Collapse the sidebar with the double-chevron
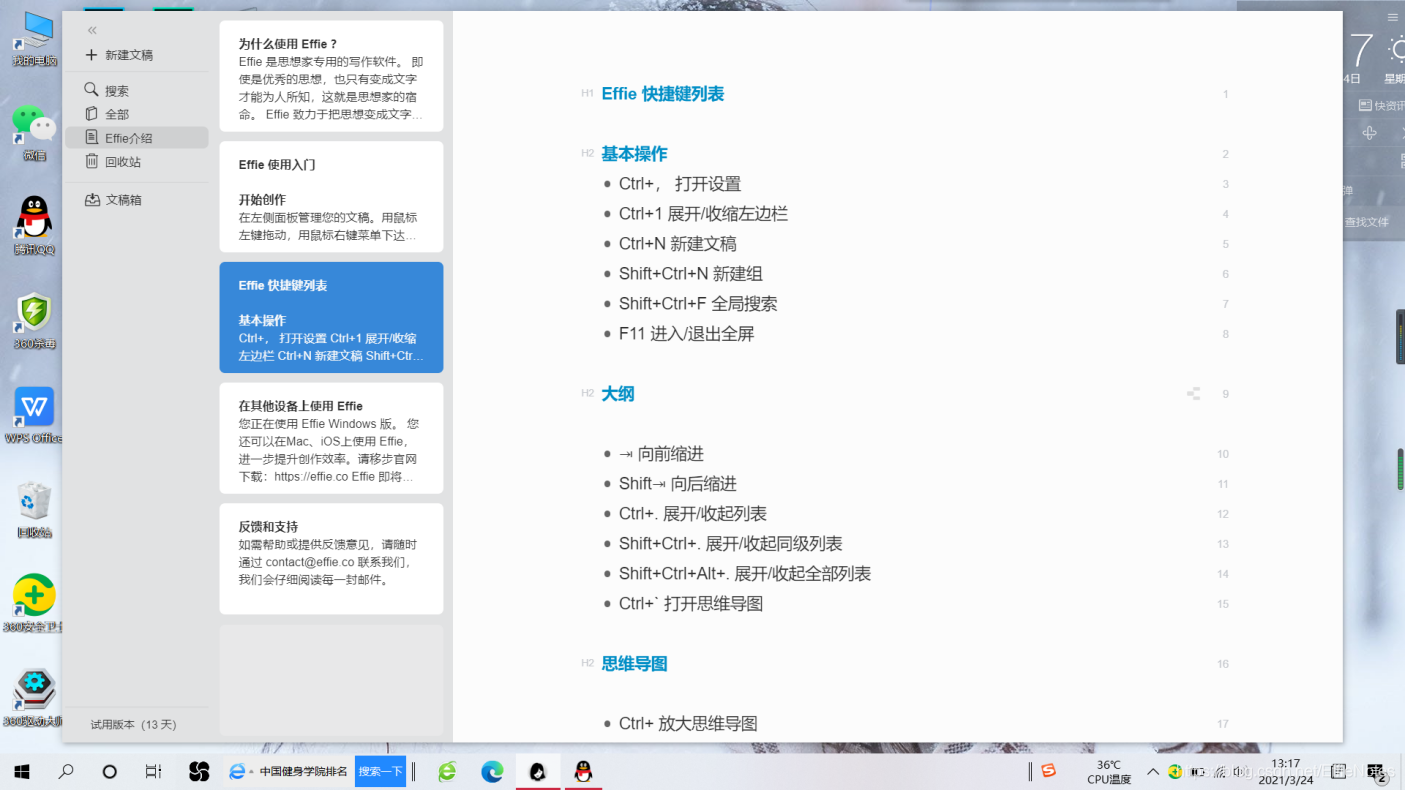The height and width of the screenshot is (790, 1405). click(x=91, y=30)
